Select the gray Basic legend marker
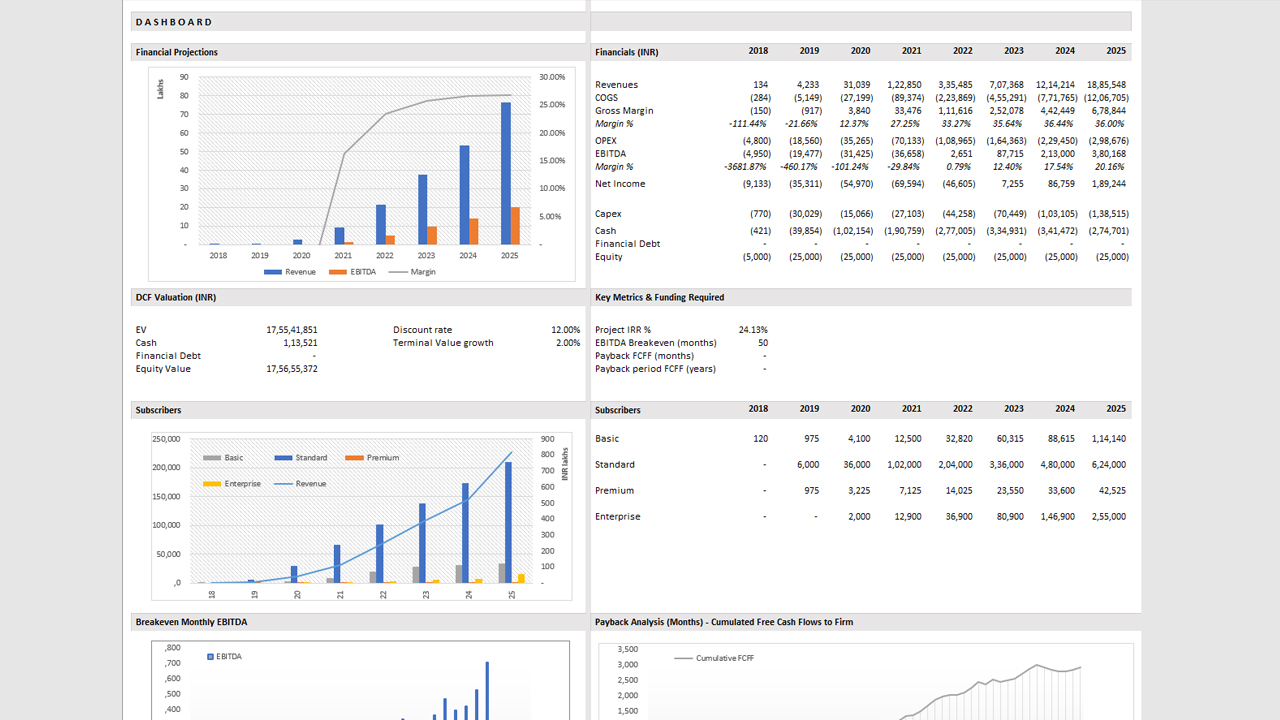The height and width of the screenshot is (720, 1280). point(212,458)
